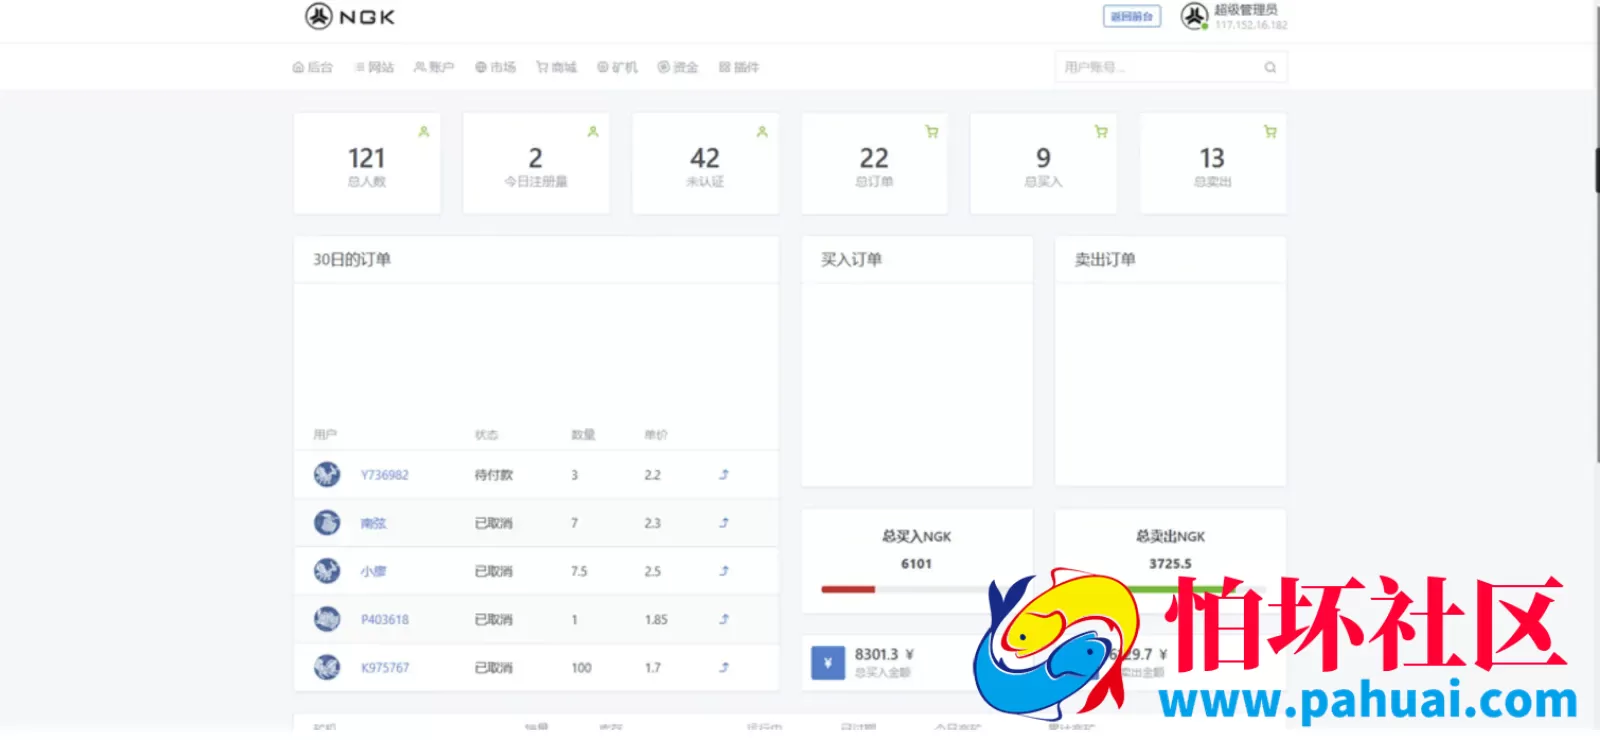
Task: Select the 121 总人数 stat card
Action: pyautogui.click(x=367, y=163)
